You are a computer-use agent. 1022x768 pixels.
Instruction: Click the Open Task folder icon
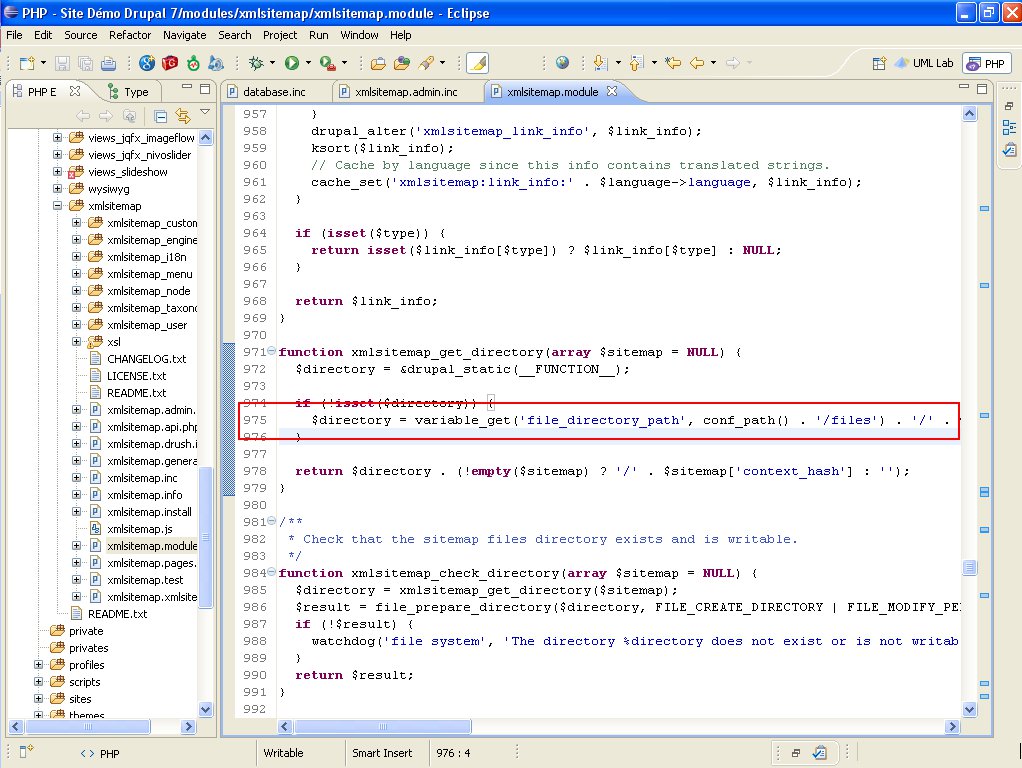(x=402, y=63)
